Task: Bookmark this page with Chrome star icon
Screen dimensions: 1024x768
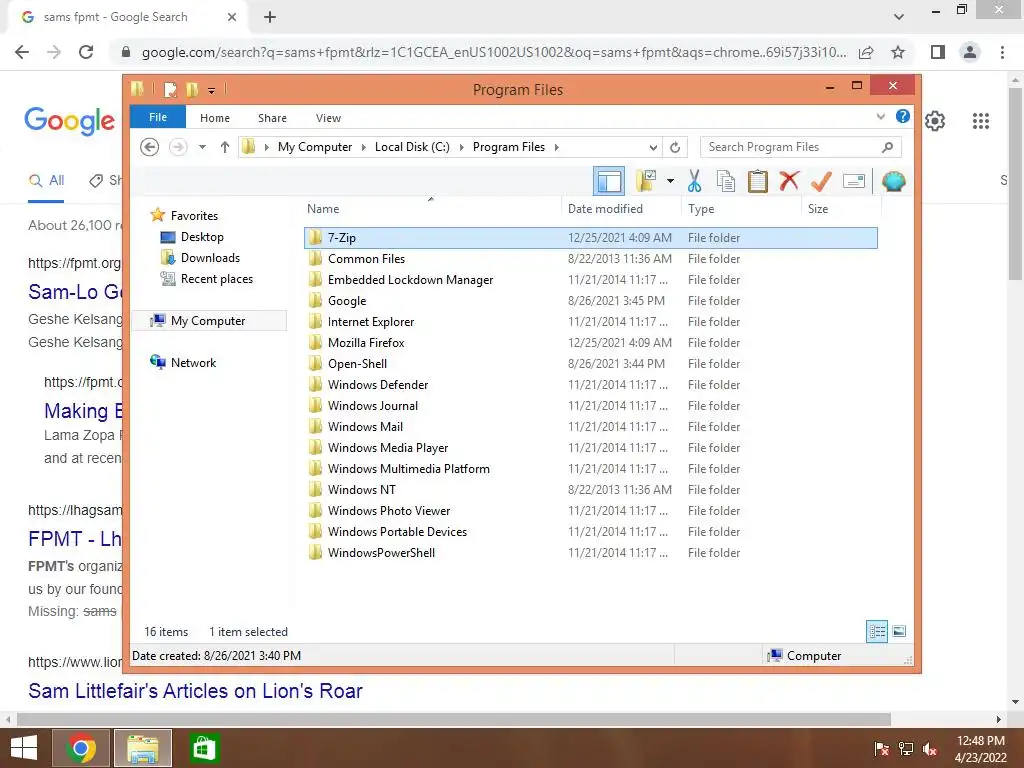Action: tap(898, 52)
